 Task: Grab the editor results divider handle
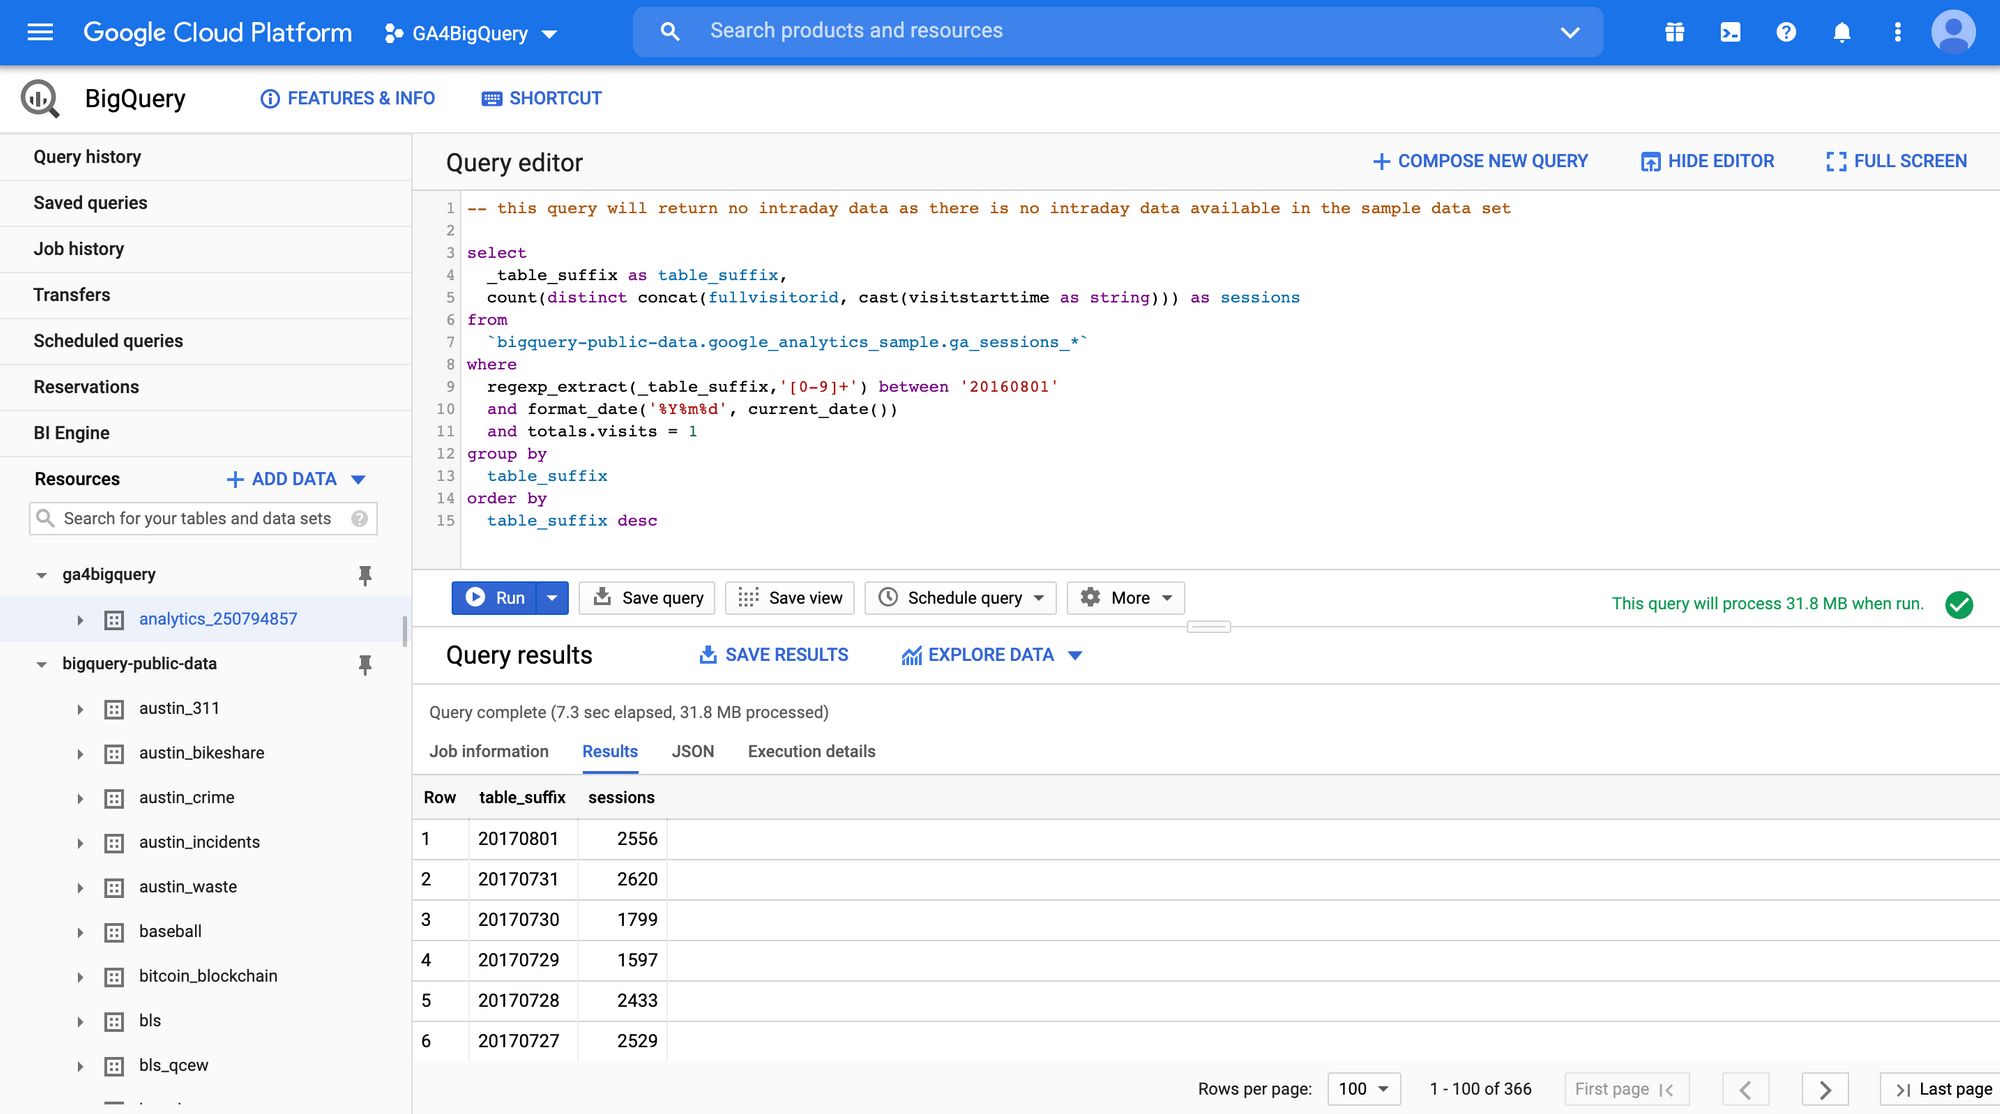(x=1208, y=627)
